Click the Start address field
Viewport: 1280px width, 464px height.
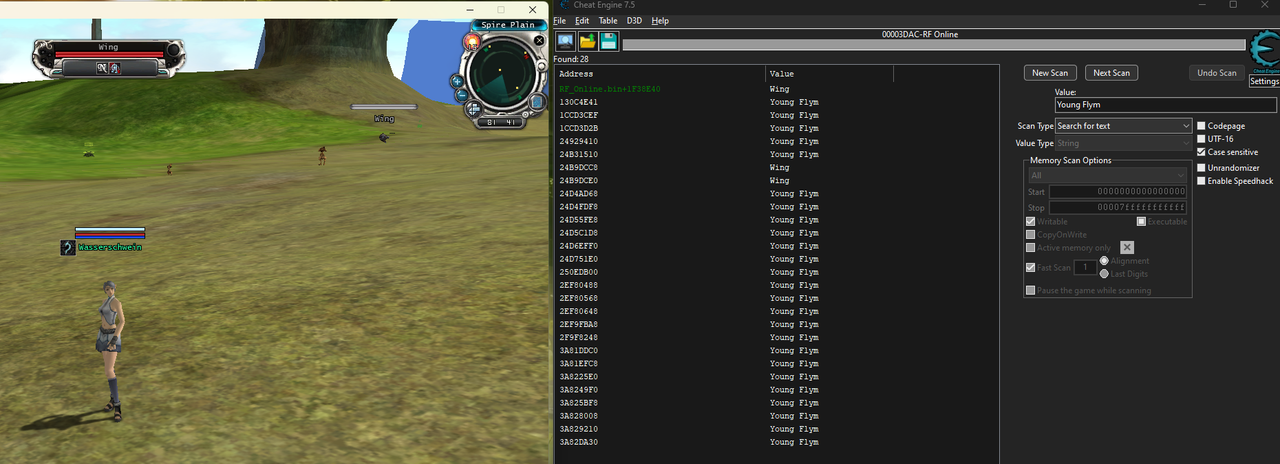click(x=1118, y=192)
